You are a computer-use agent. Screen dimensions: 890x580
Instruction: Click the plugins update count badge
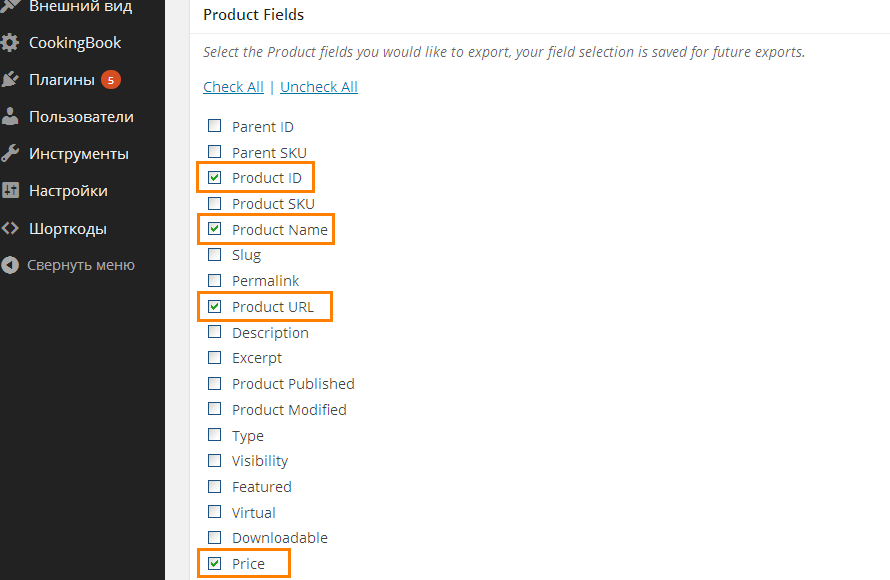pyautogui.click(x=111, y=80)
